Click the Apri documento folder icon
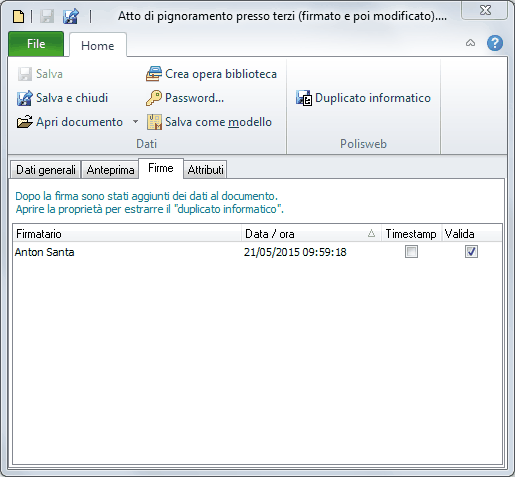The width and height of the screenshot is (515, 477). 25,122
